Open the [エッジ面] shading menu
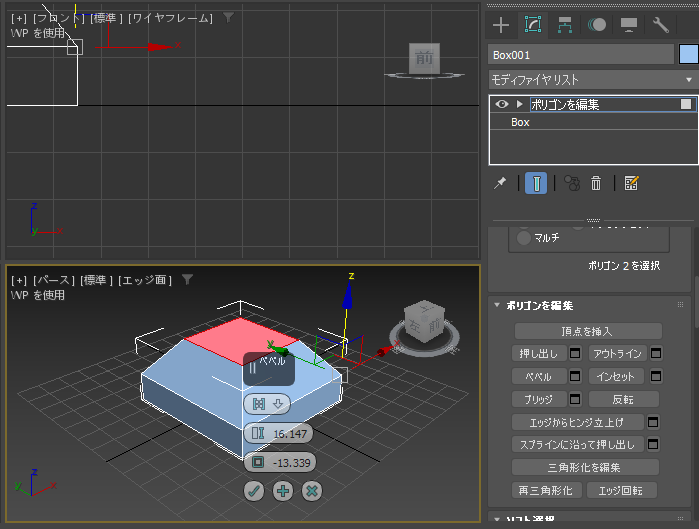Viewport: 699px width, 529px height. click(x=145, y=280)
